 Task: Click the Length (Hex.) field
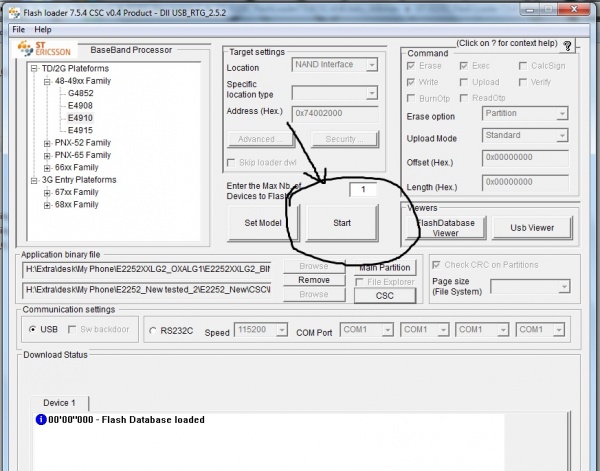525,182
